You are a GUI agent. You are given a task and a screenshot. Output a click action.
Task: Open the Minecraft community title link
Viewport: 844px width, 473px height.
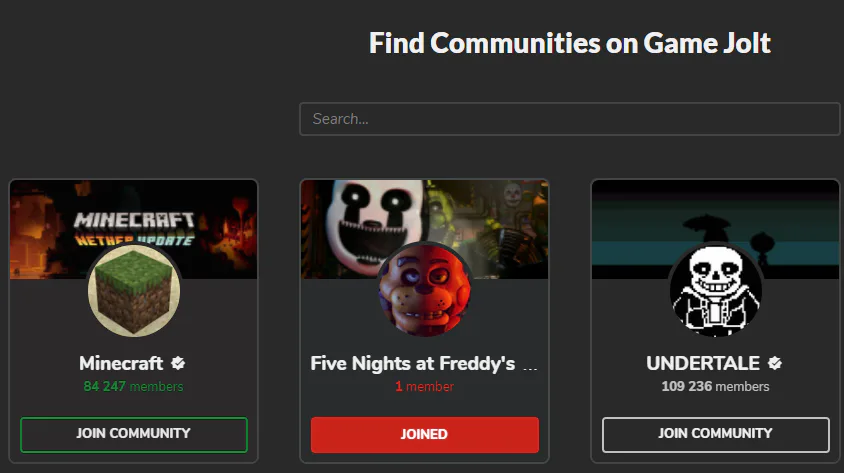(121, 364)
